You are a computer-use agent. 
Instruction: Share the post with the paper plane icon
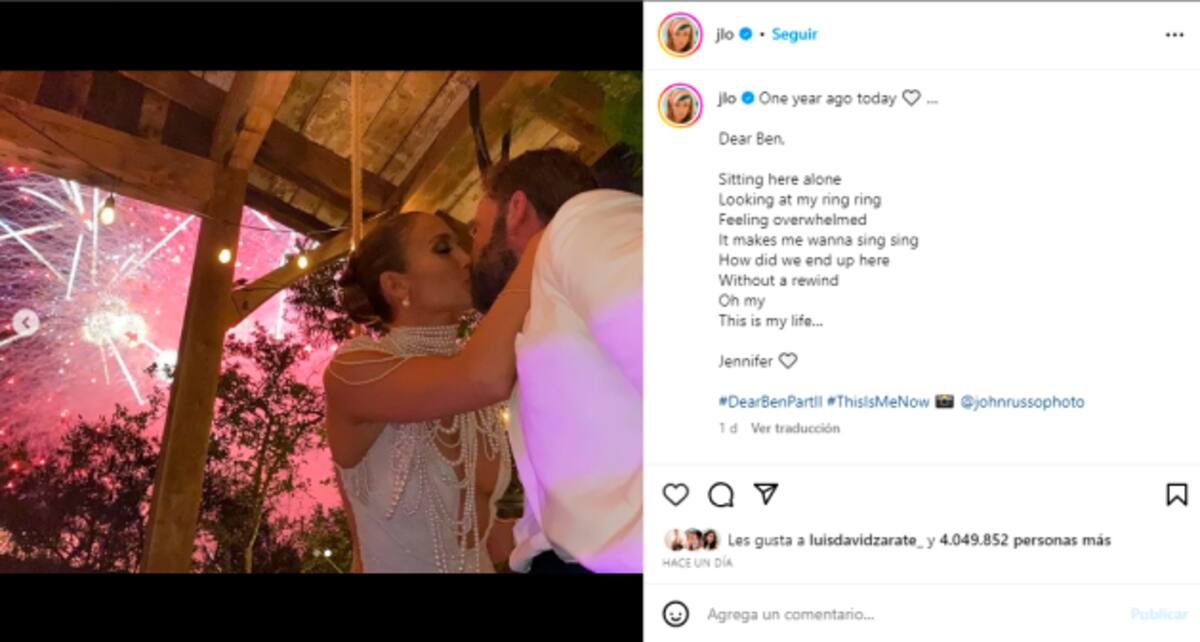(x=766, y=494)
